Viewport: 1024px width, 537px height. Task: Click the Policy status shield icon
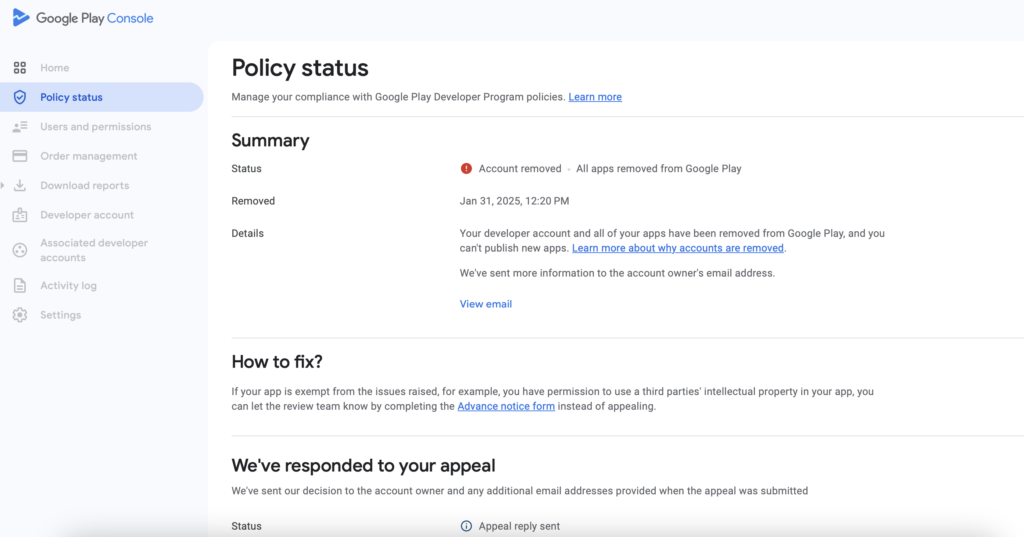click(20, 97)
